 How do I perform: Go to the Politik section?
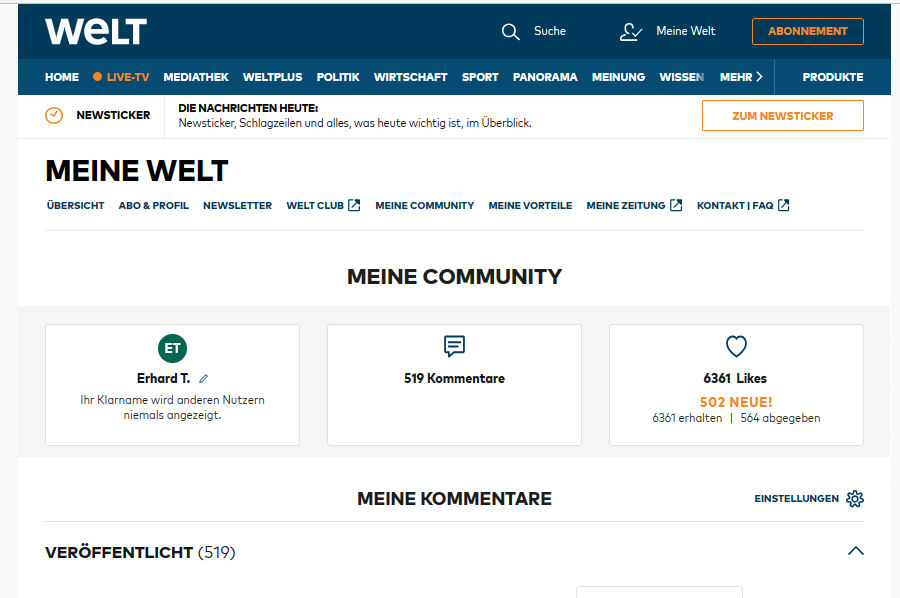pos(338,77)
